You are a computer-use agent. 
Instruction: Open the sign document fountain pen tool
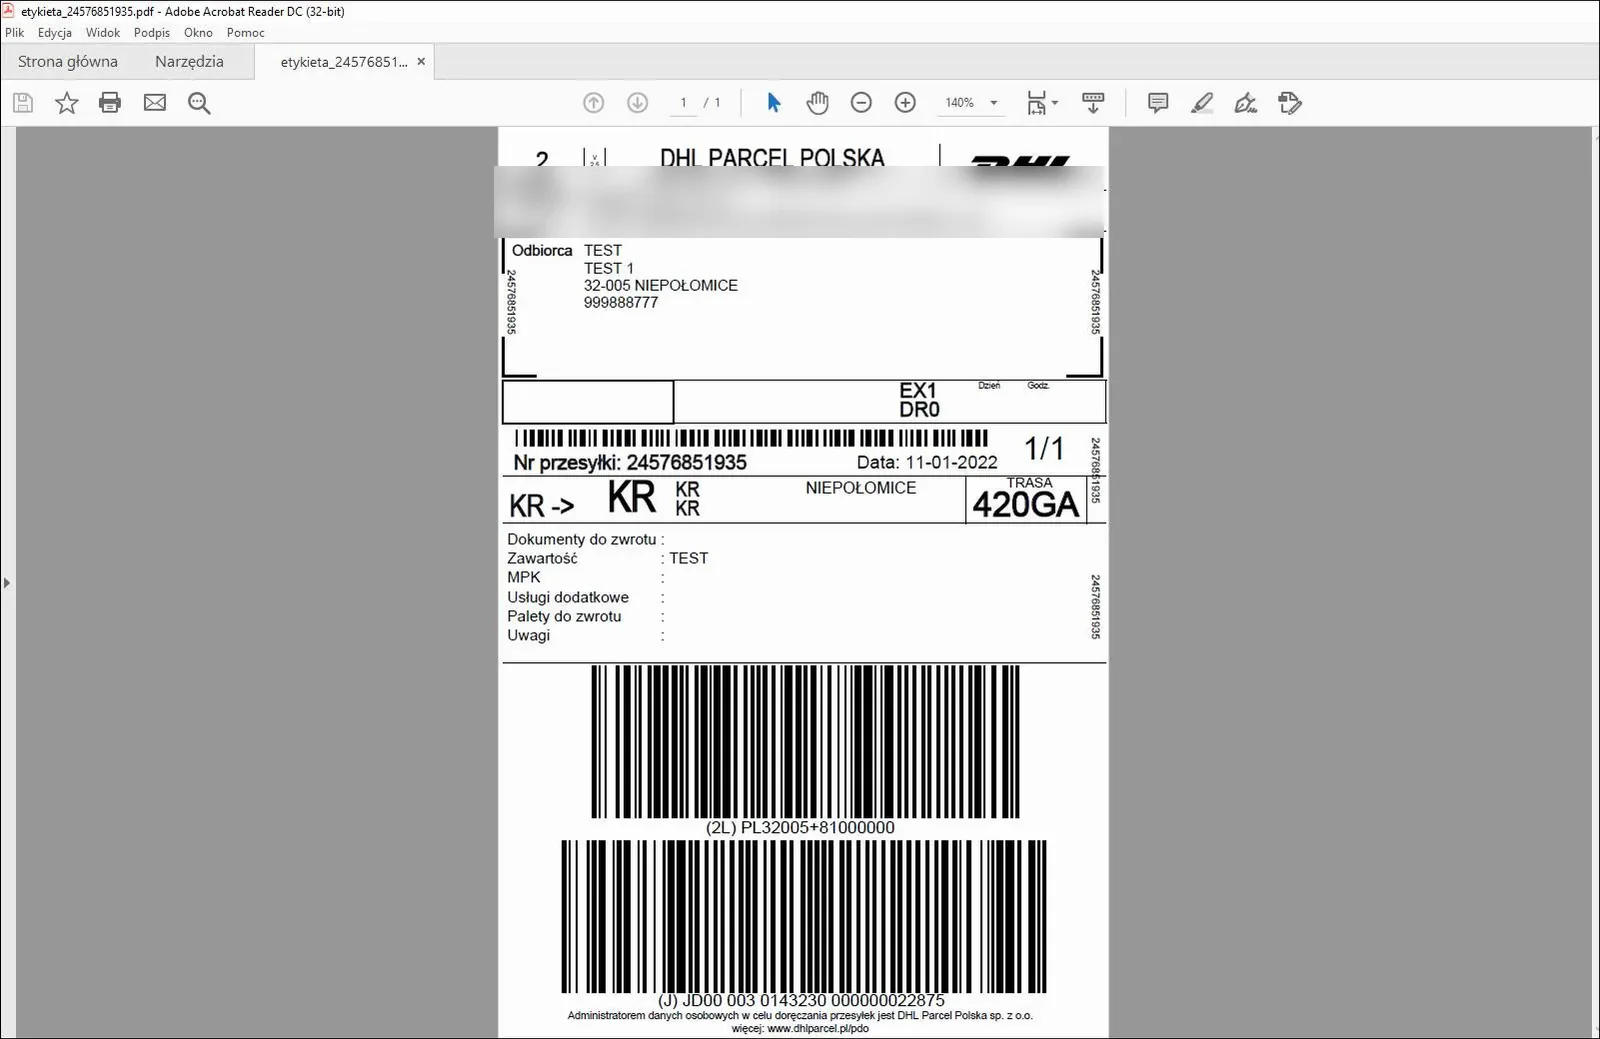coord(1246,103)
